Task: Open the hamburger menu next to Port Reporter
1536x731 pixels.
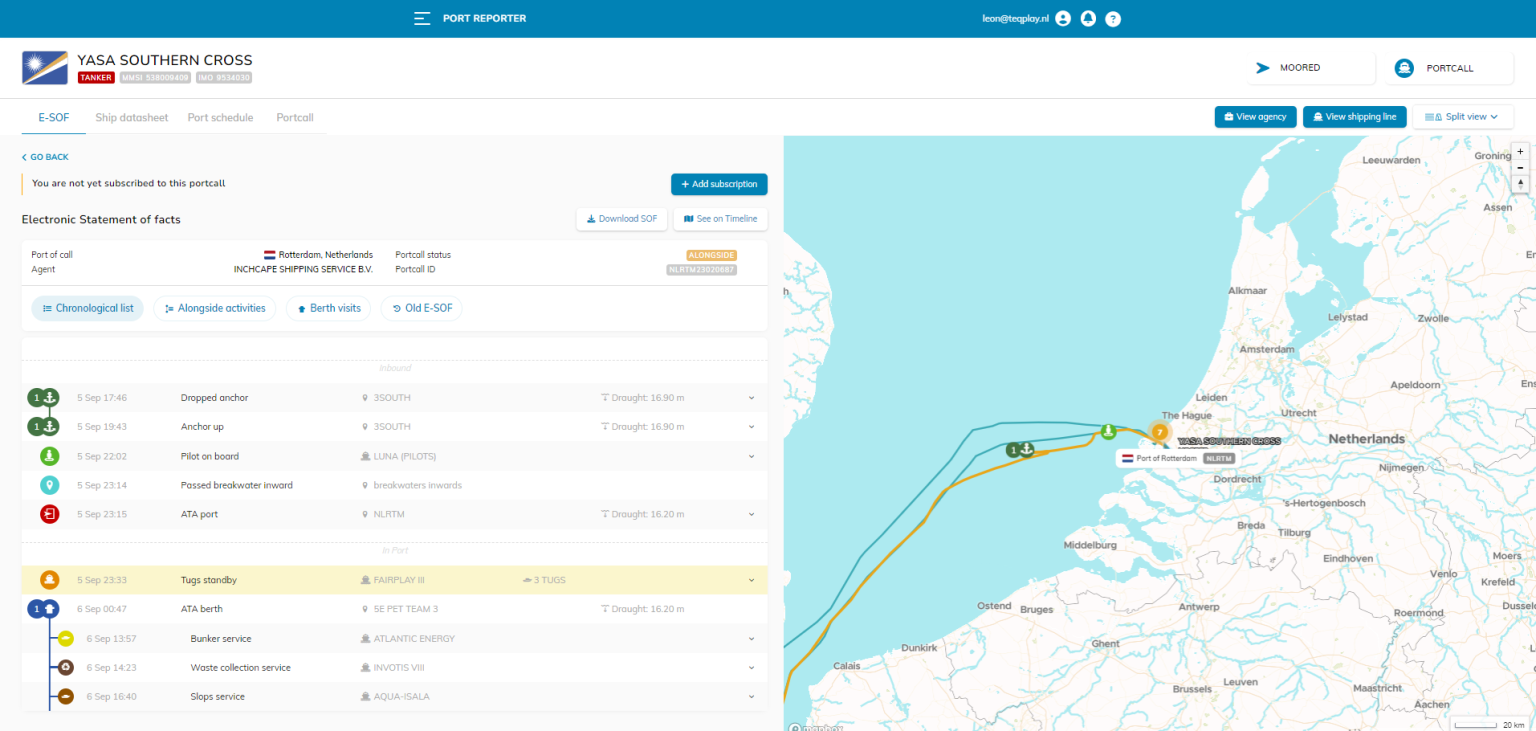Action: (422, 18)
